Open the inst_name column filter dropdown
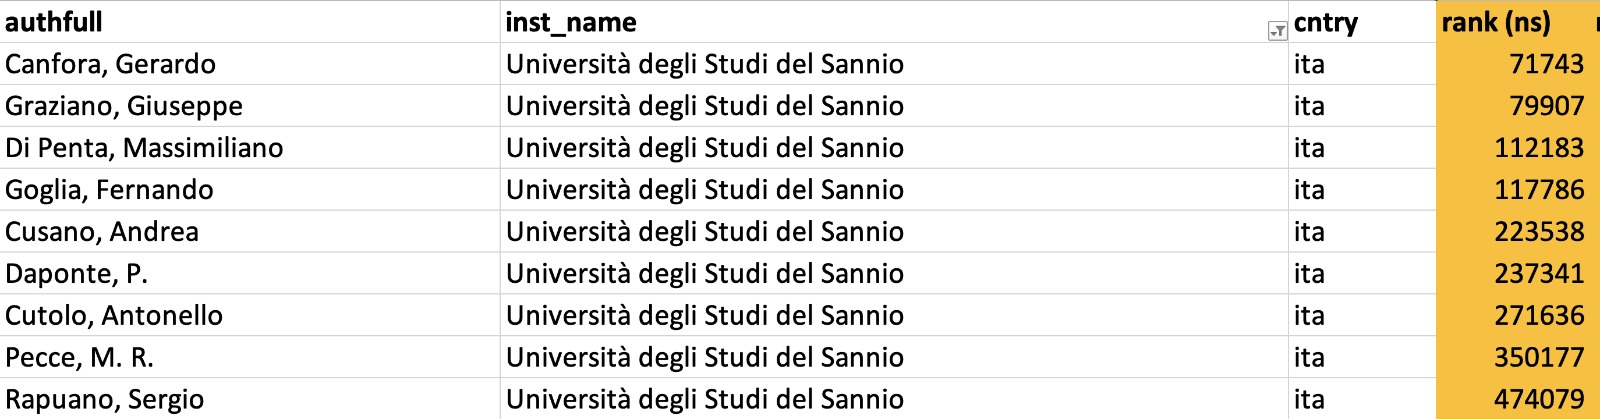This screenshot has height=419, width=1600. (x=1277, y=32)
